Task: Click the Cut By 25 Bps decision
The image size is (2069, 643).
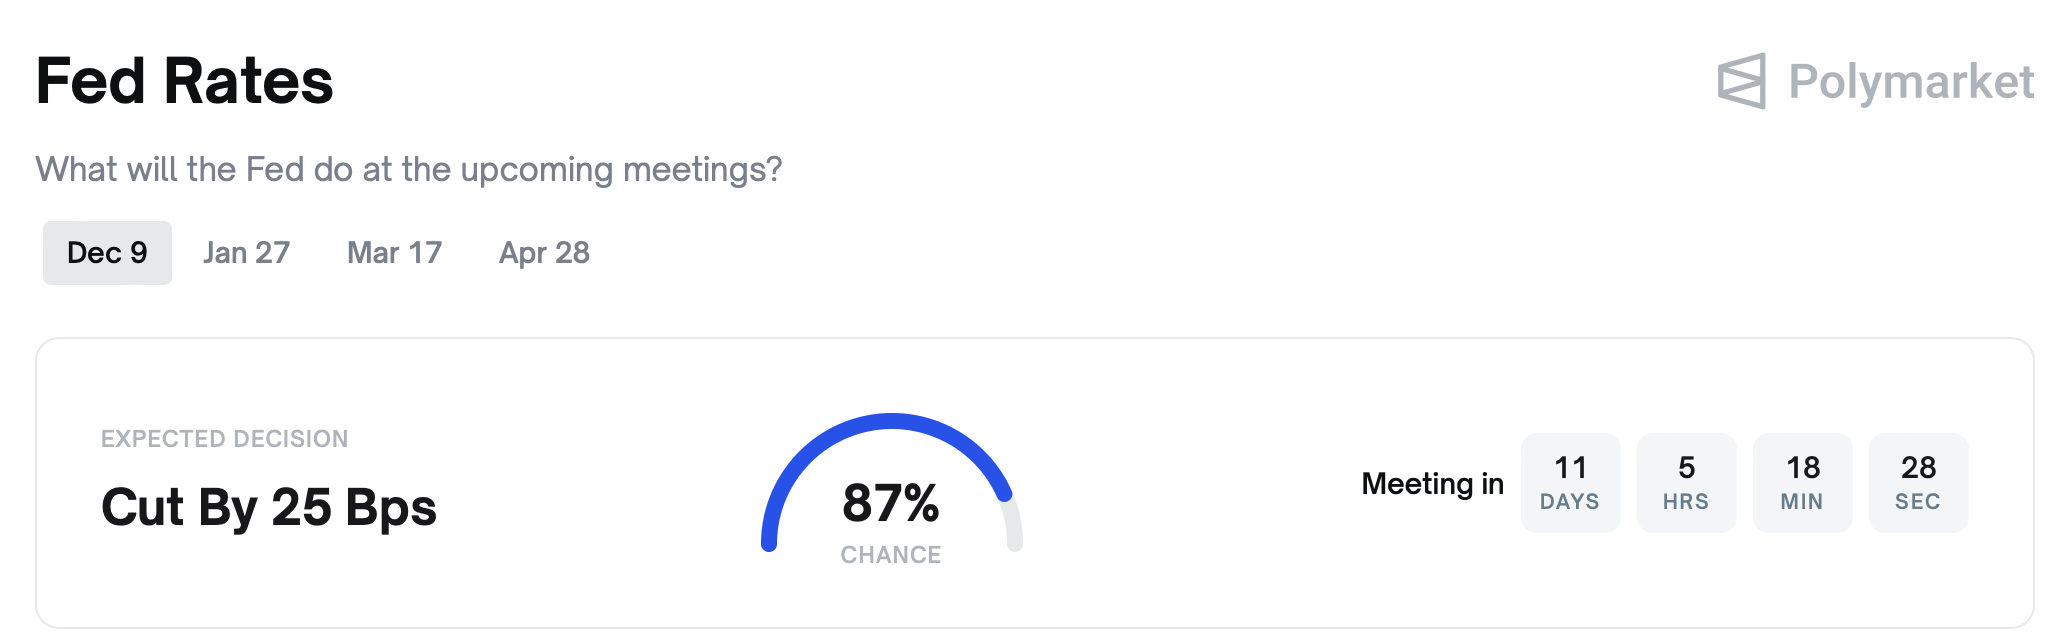Action: click(268, 507)
